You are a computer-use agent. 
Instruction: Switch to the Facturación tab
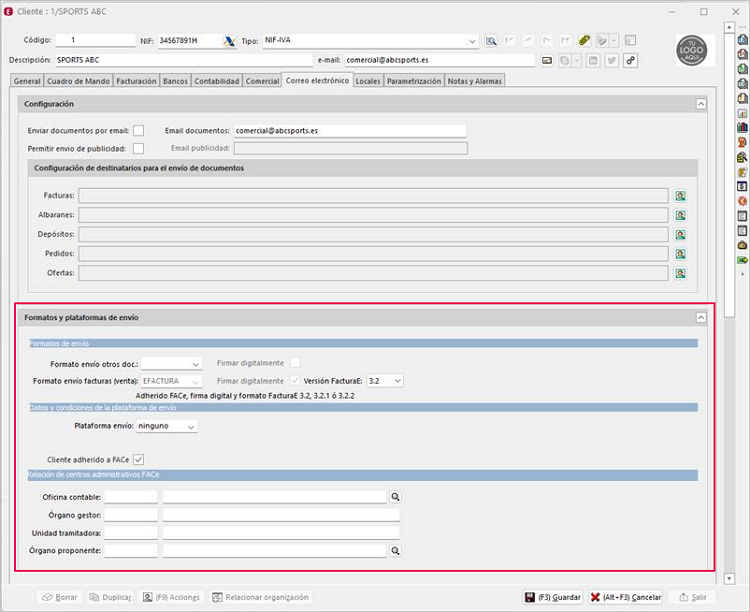coord(136,81)
